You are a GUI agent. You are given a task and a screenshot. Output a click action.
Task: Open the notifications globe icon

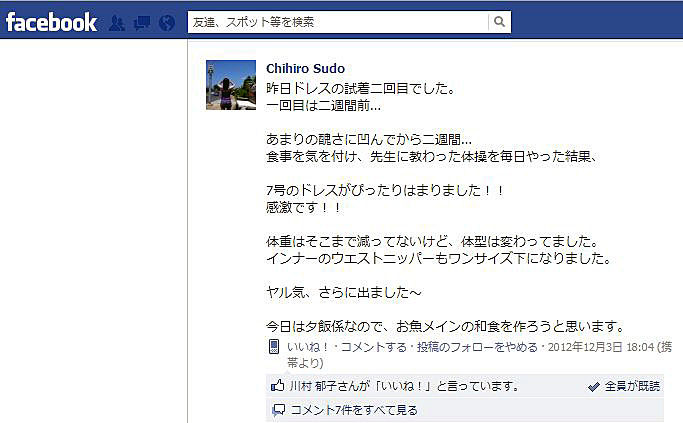(167, 23)
